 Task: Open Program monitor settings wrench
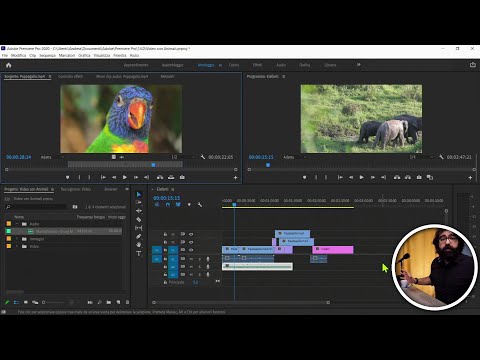click(x=441, y=157)
